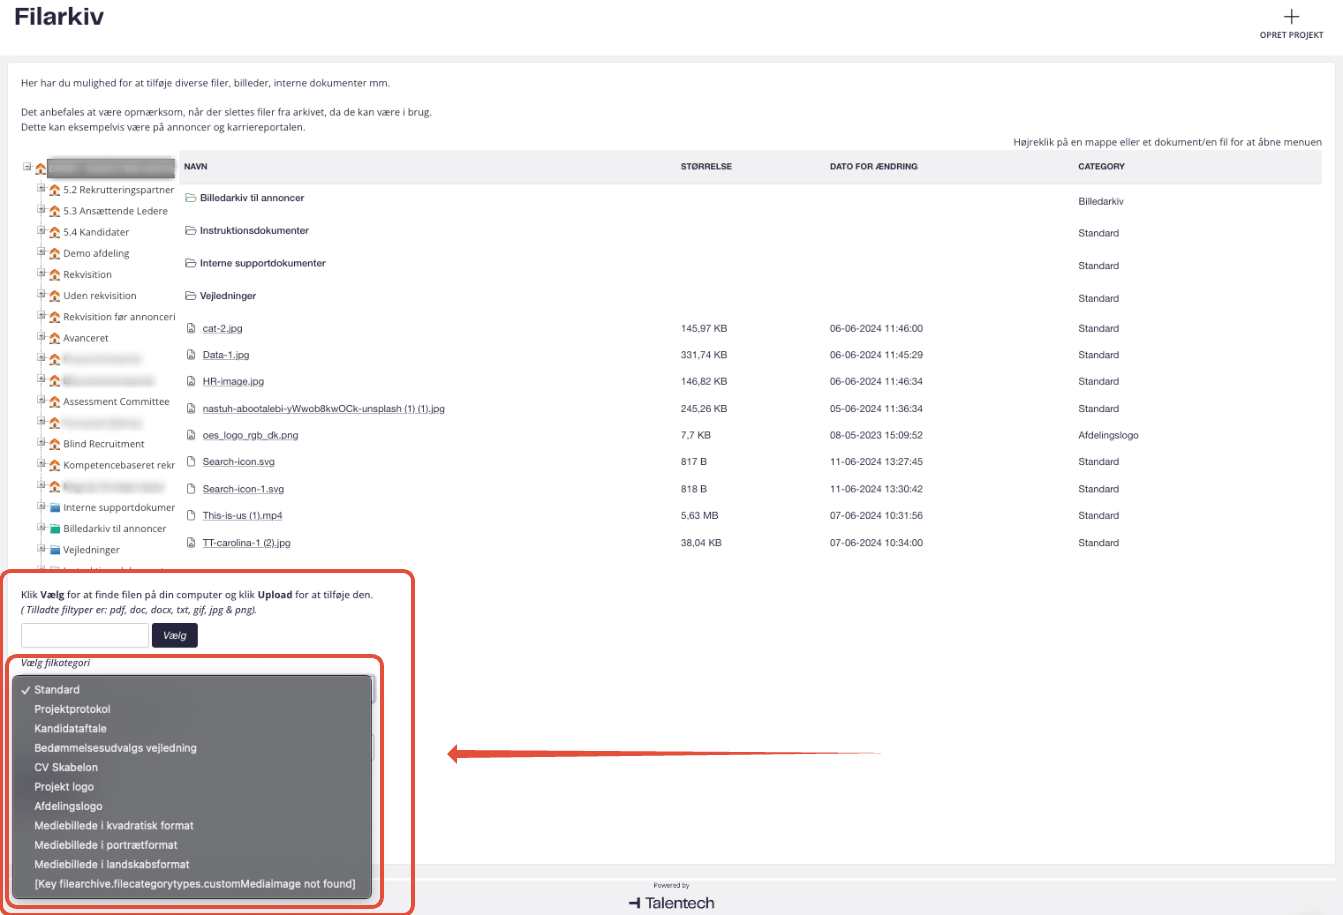The width and height of the screenshot is (1343, 915).
Task: Click folder icon next to Instruktionsdokumenter
Action: click(191, 231)
